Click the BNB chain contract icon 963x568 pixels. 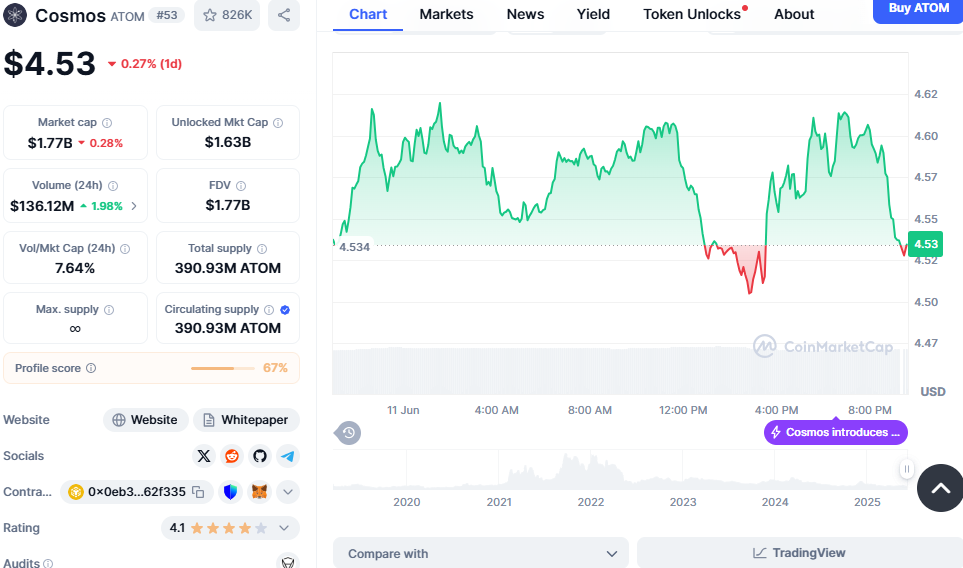(76, 492)
